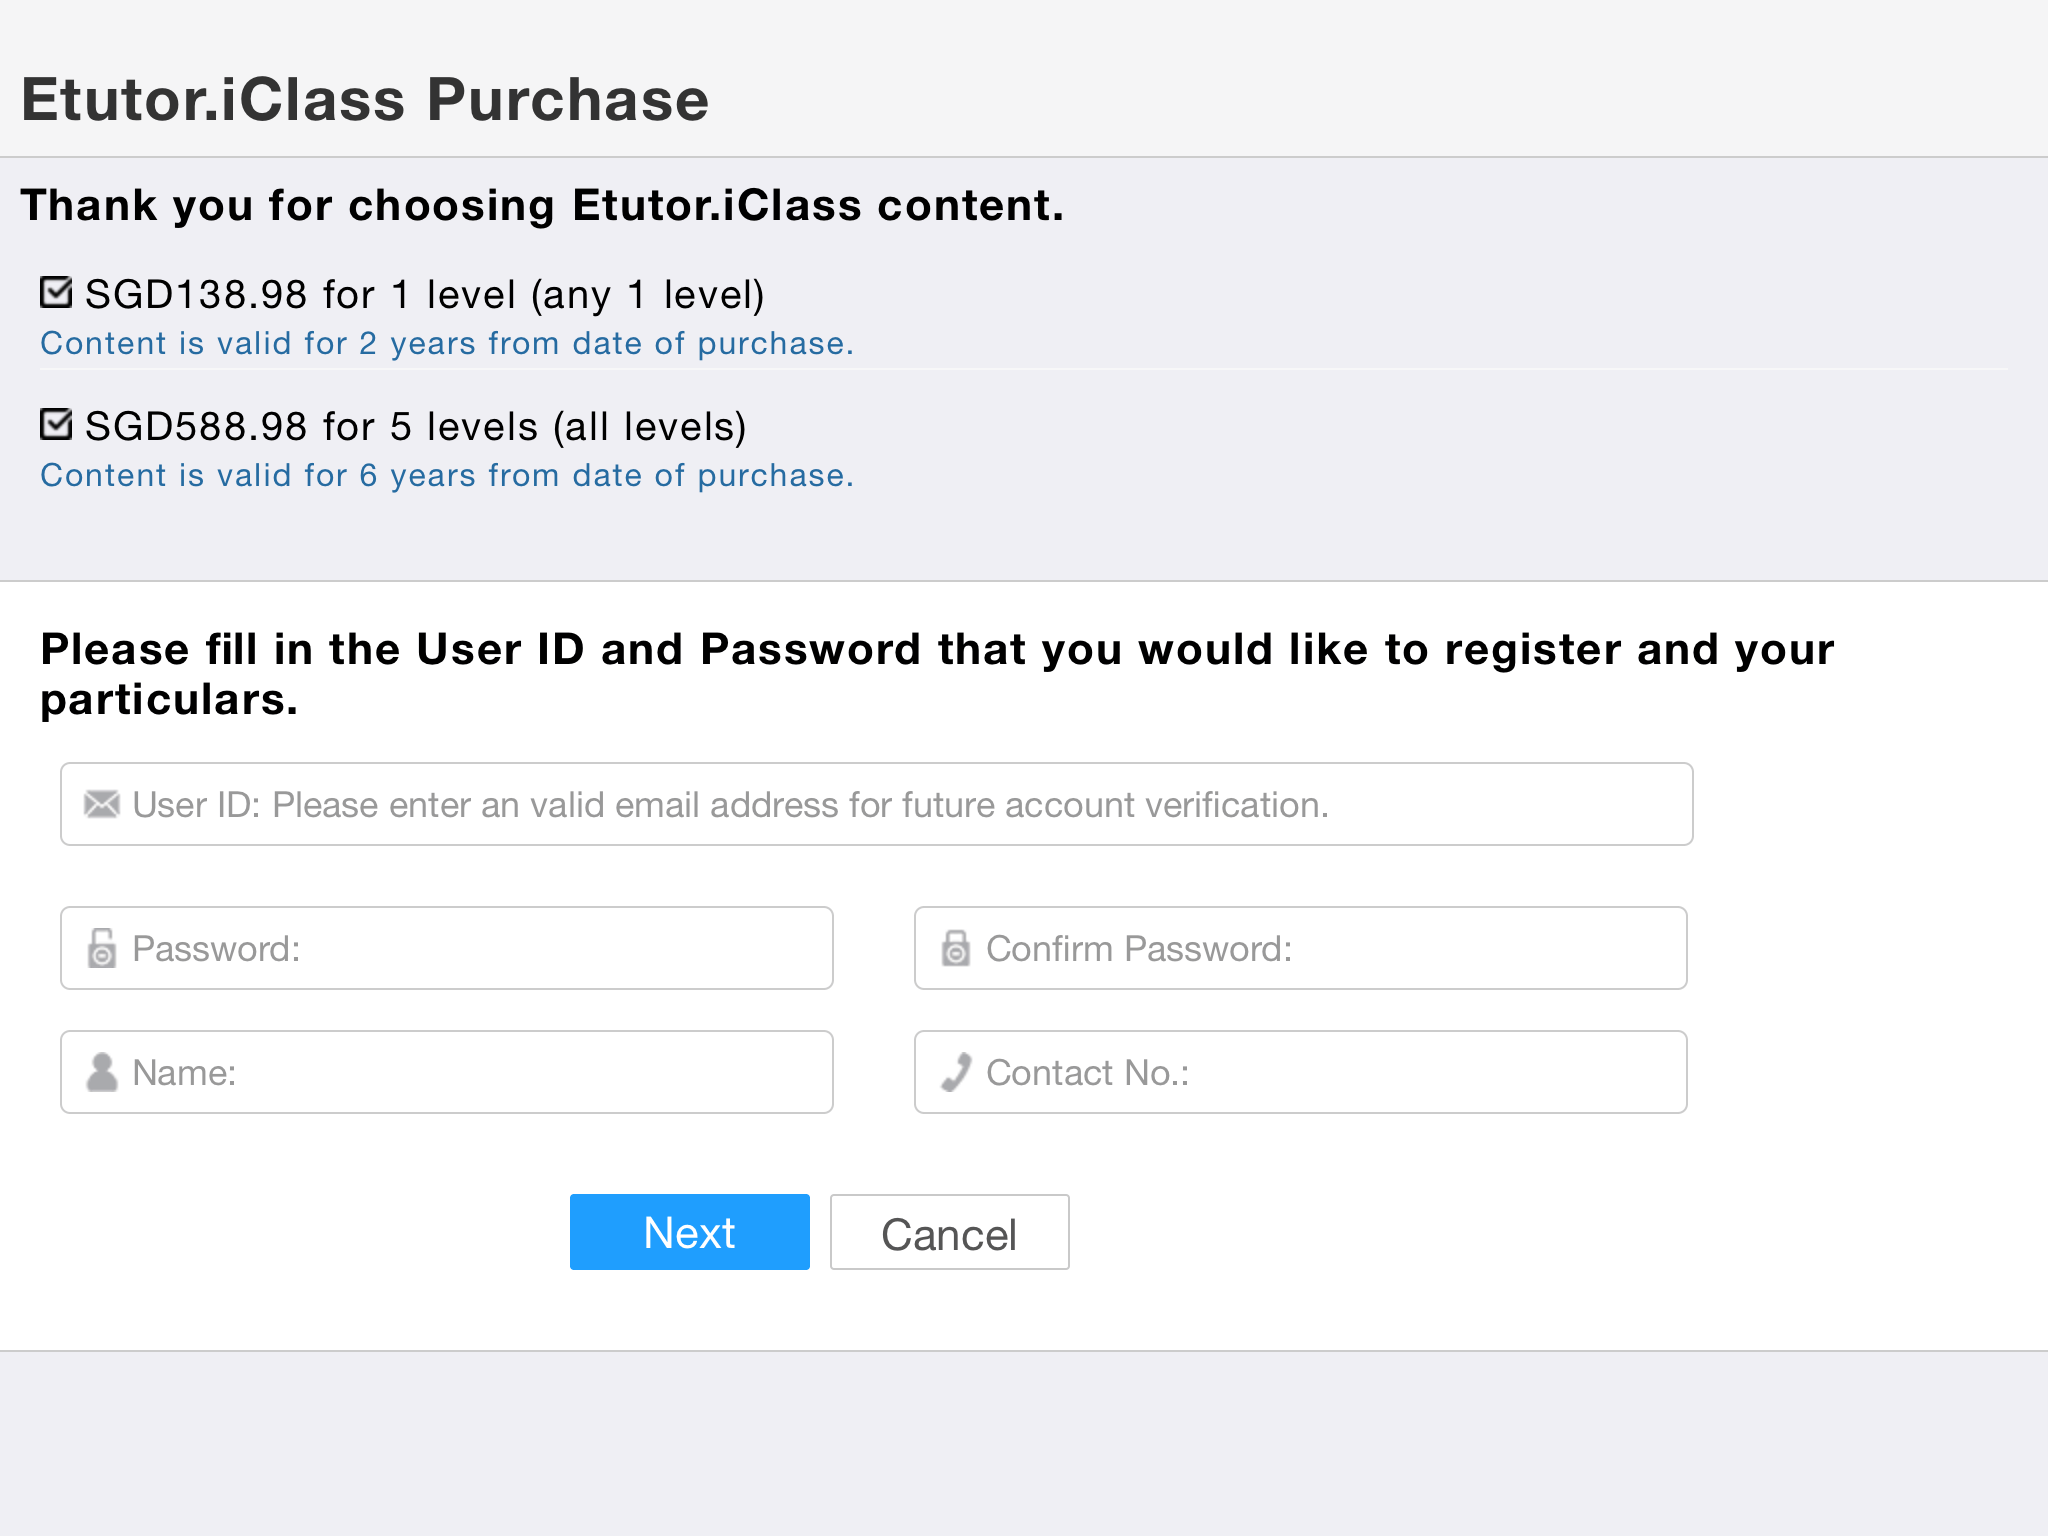Select the SGD588.98 for 5 levels option text
This screenshot has height=1536, width=2048.
(x=416, y=427)
